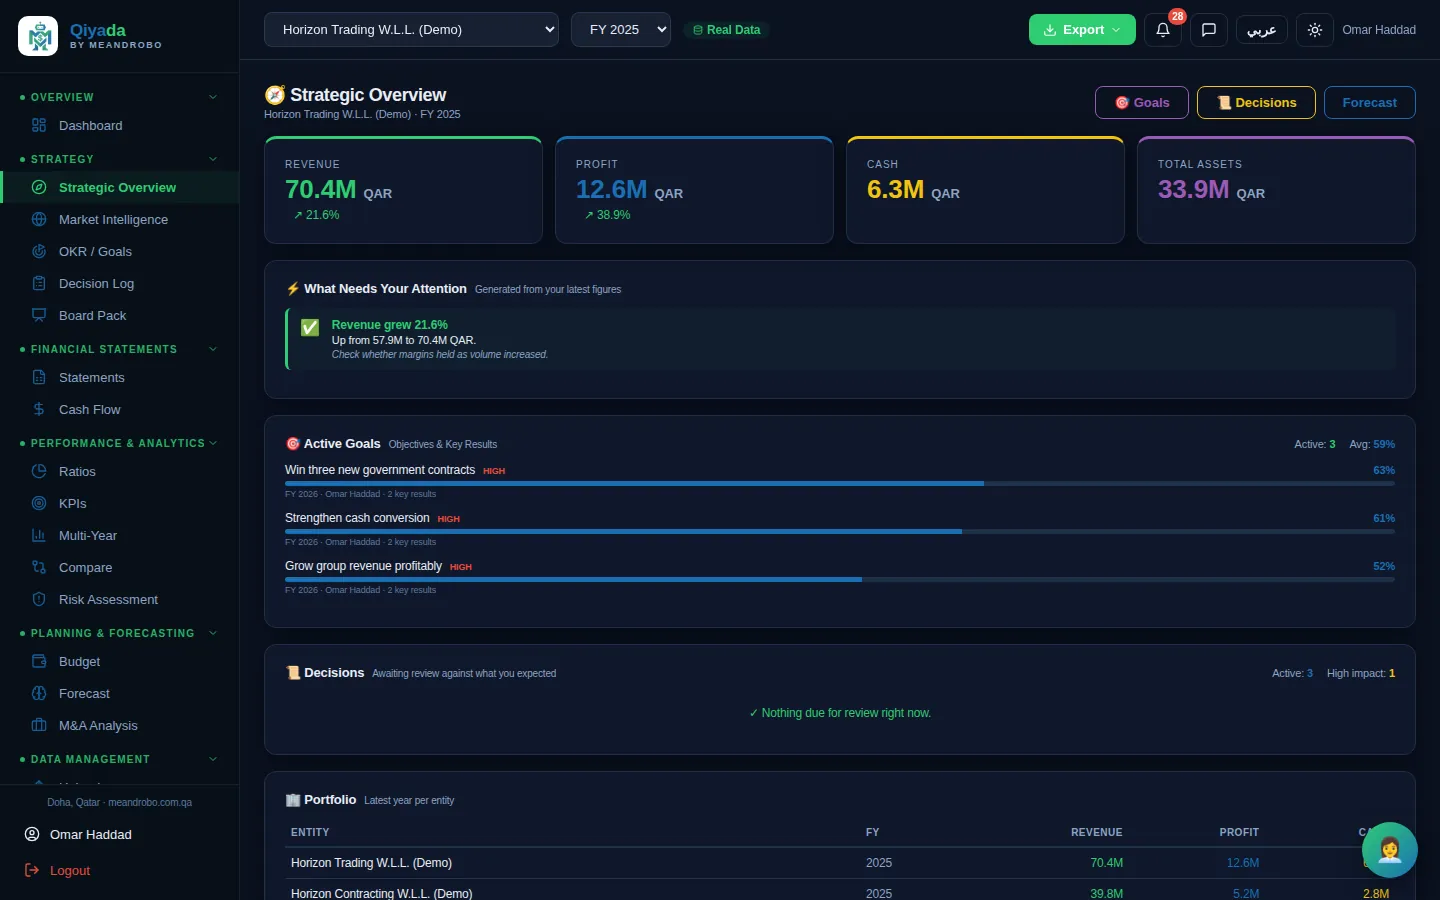The width and height of the screenshot is (1440, 900).
Task: Click the Logout icon
Action: 32,870
